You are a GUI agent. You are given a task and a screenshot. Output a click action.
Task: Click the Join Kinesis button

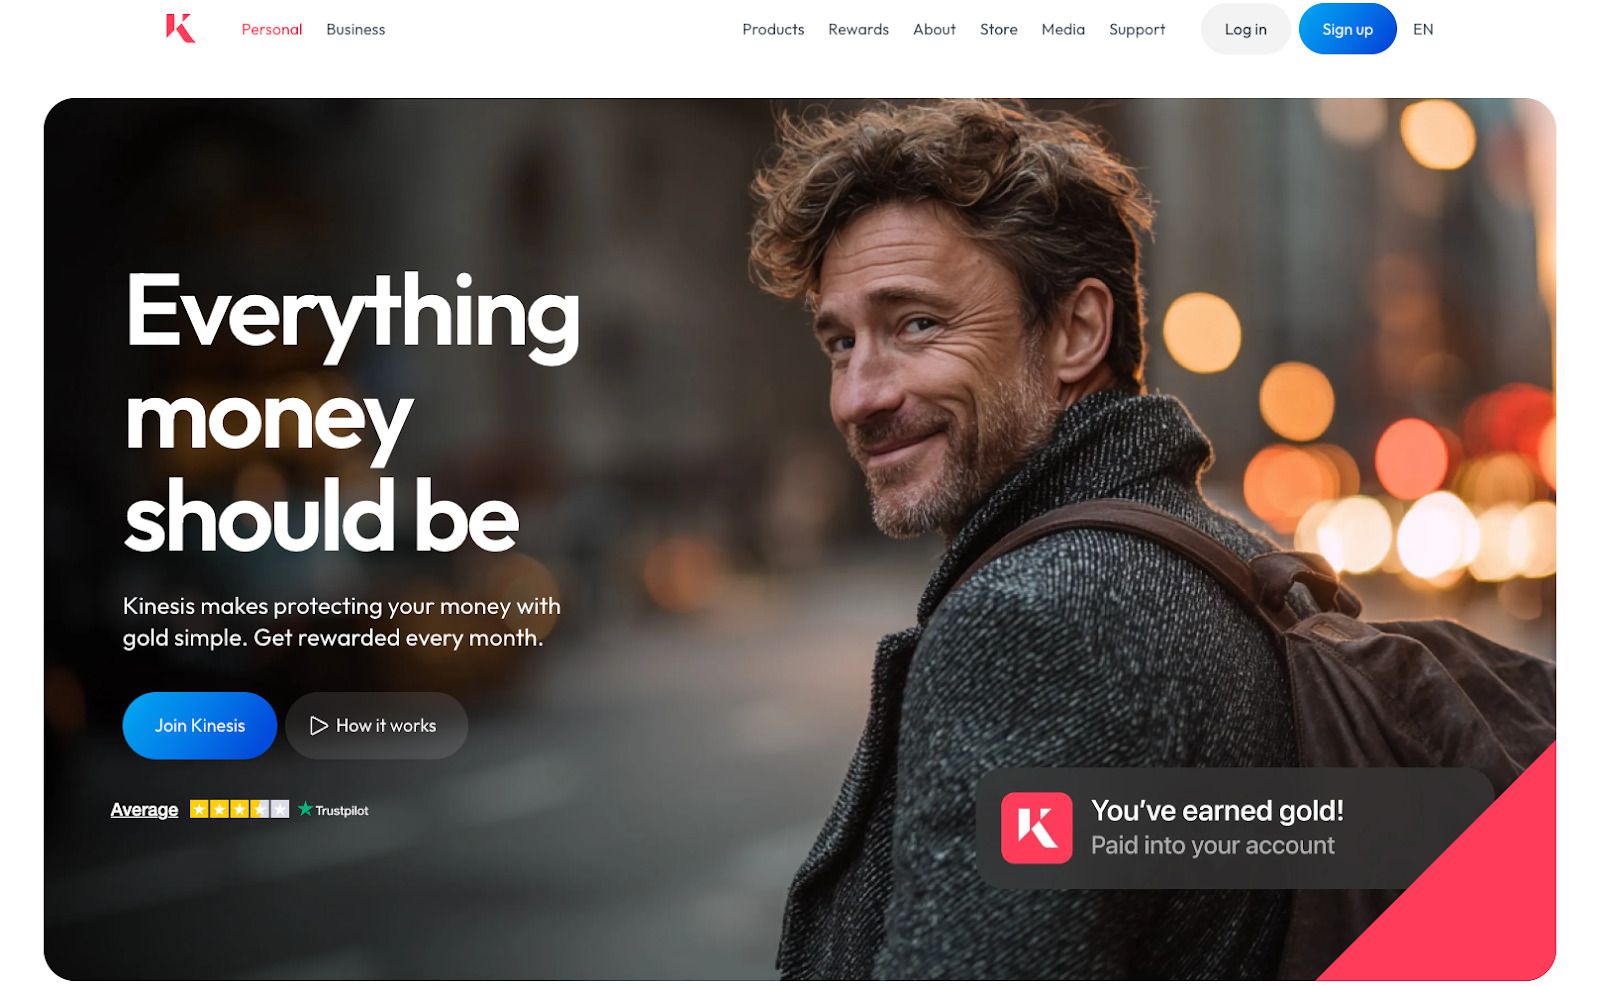point(200,726)
